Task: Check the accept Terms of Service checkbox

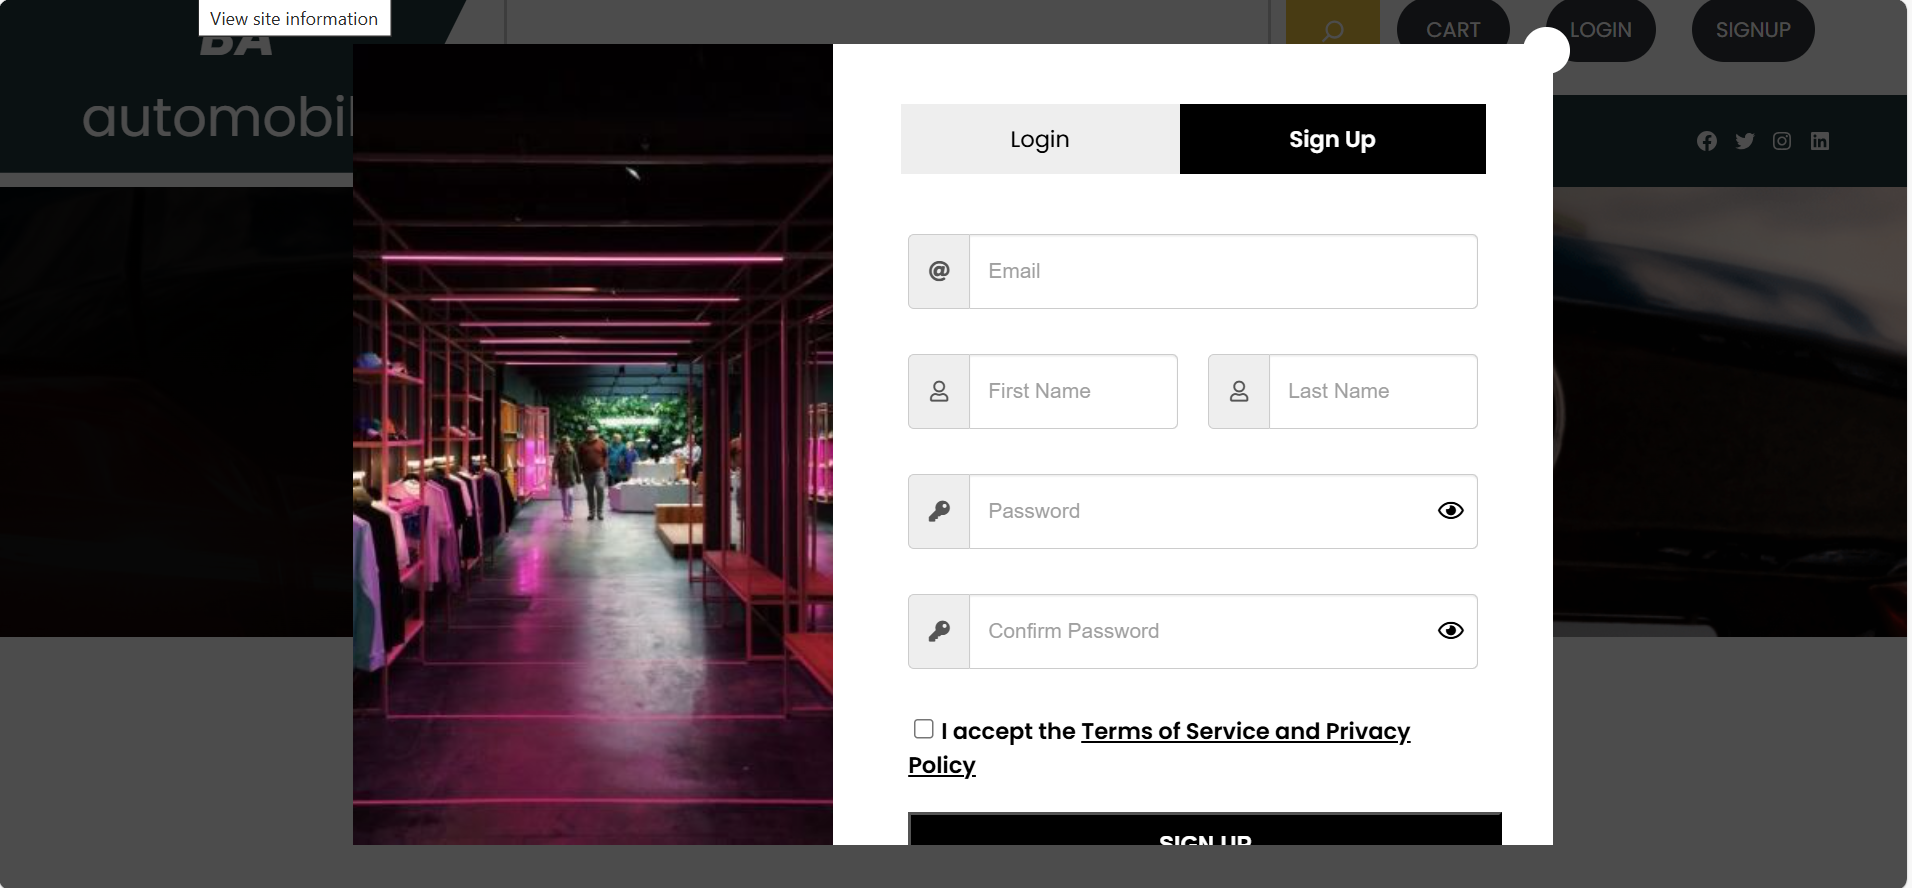Action: pos(923,729)
